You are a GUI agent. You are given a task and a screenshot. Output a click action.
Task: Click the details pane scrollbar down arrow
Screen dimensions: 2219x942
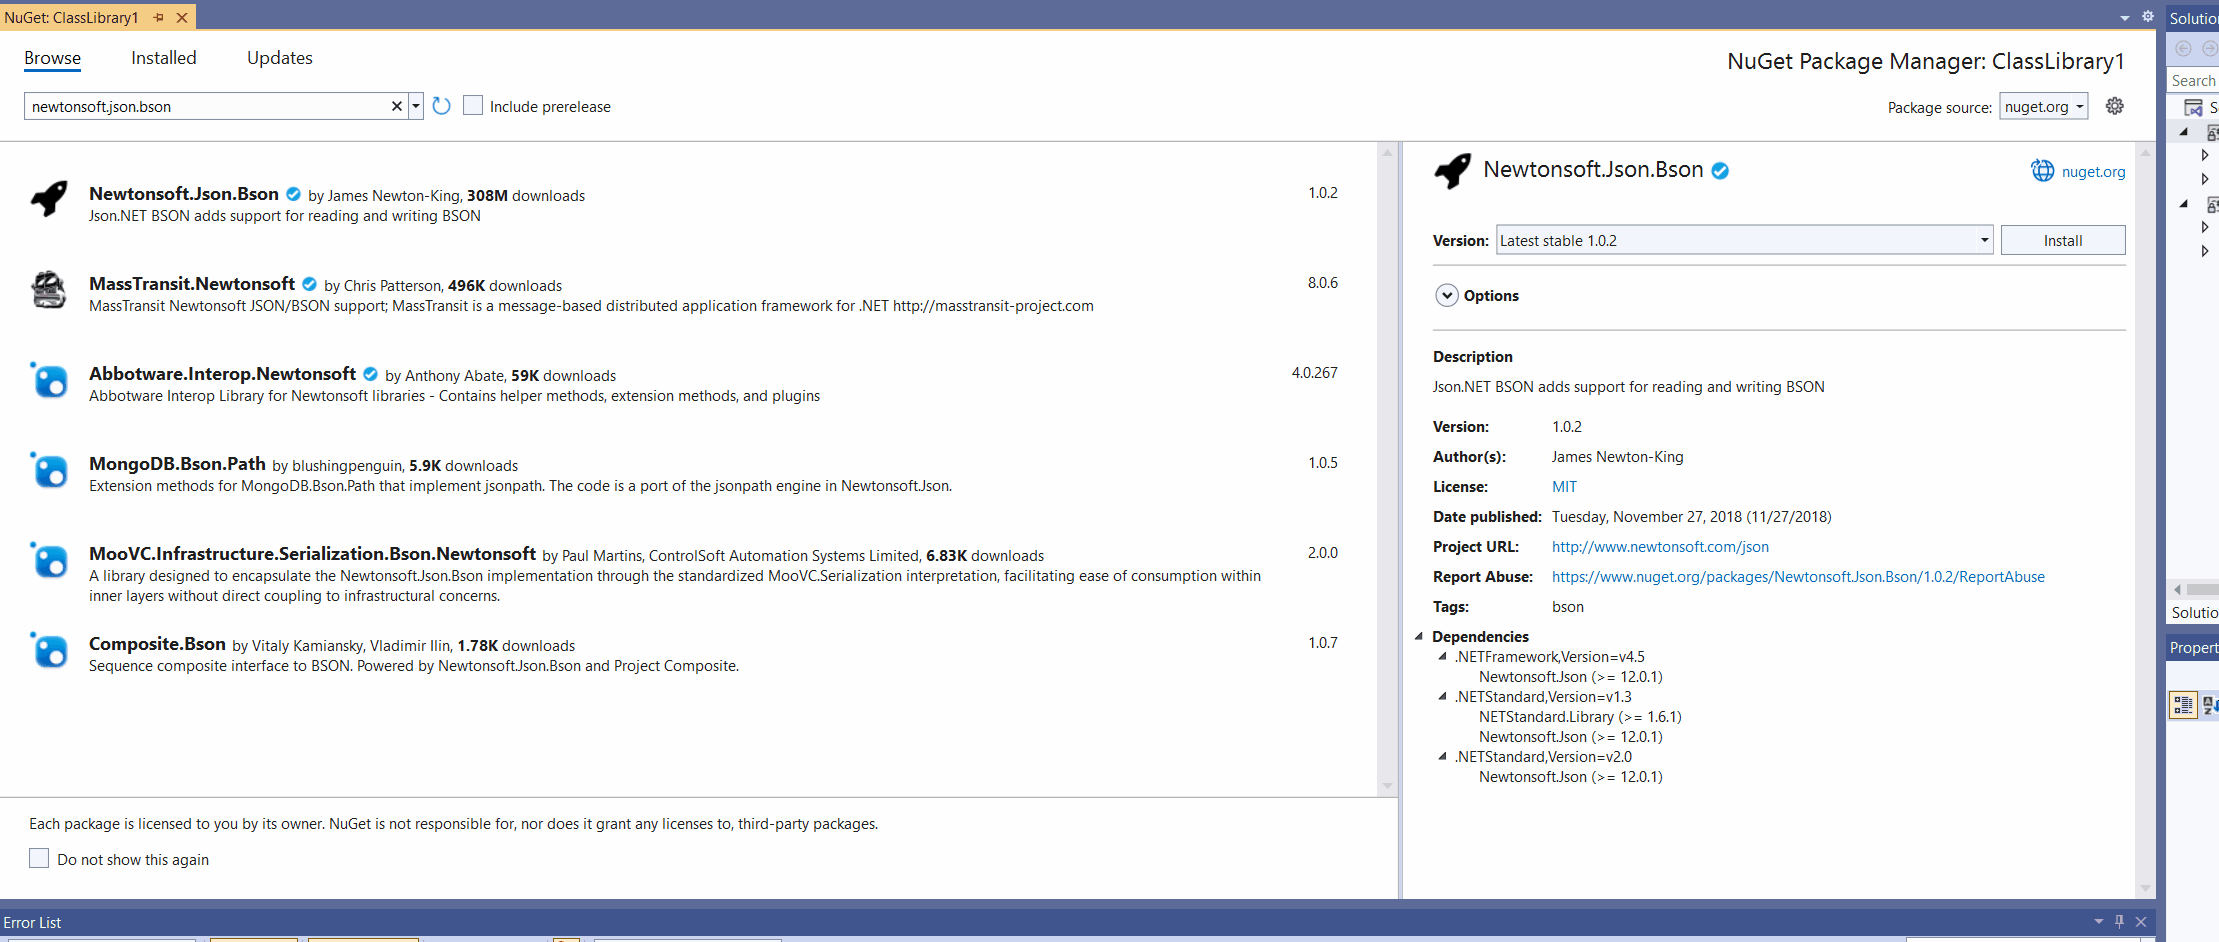tap(2144, 888)
